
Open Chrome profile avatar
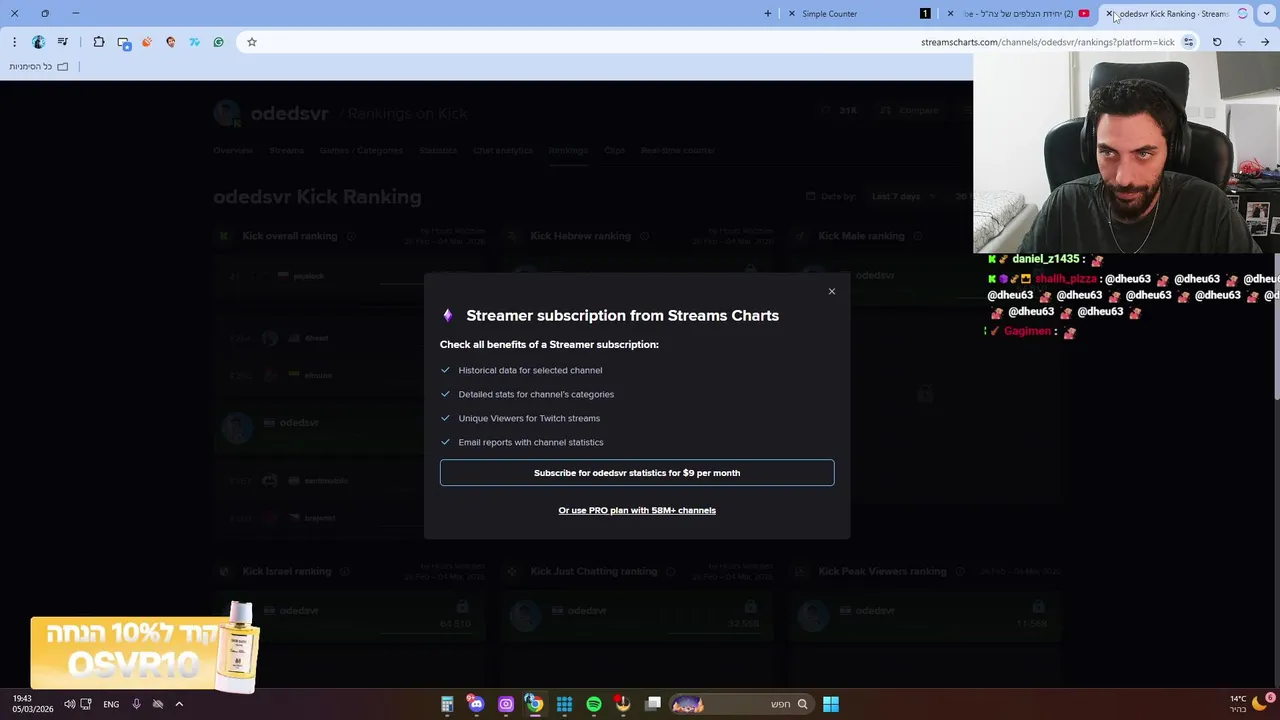38,42
